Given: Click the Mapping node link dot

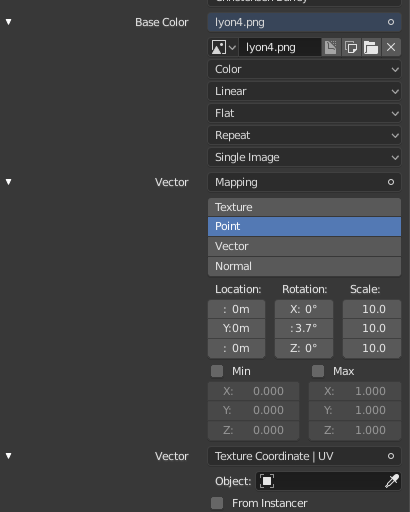Looking at the screenshot, I should tap(391, 182).
